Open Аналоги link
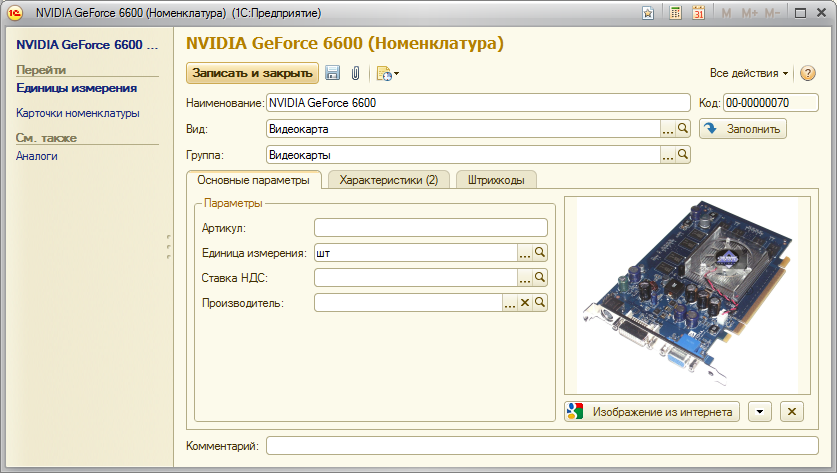 coord(37,156)
